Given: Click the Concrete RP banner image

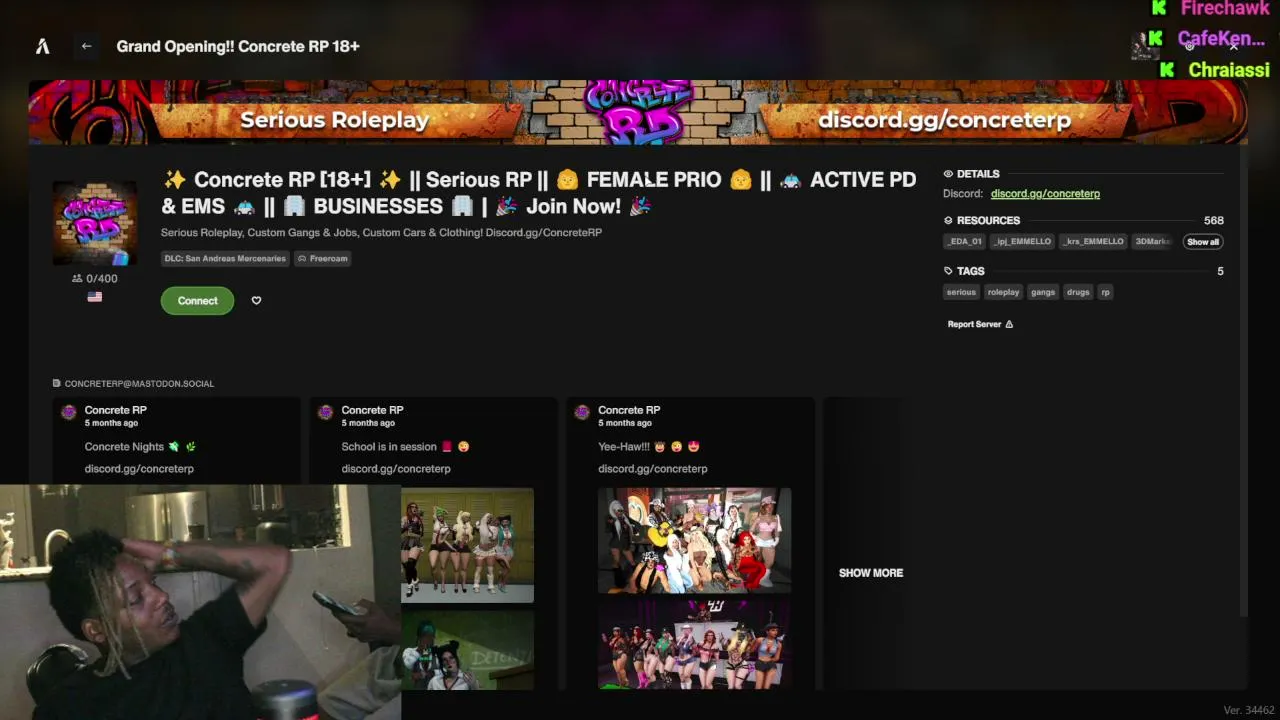Looking at the screenshot, I should 638,112.
